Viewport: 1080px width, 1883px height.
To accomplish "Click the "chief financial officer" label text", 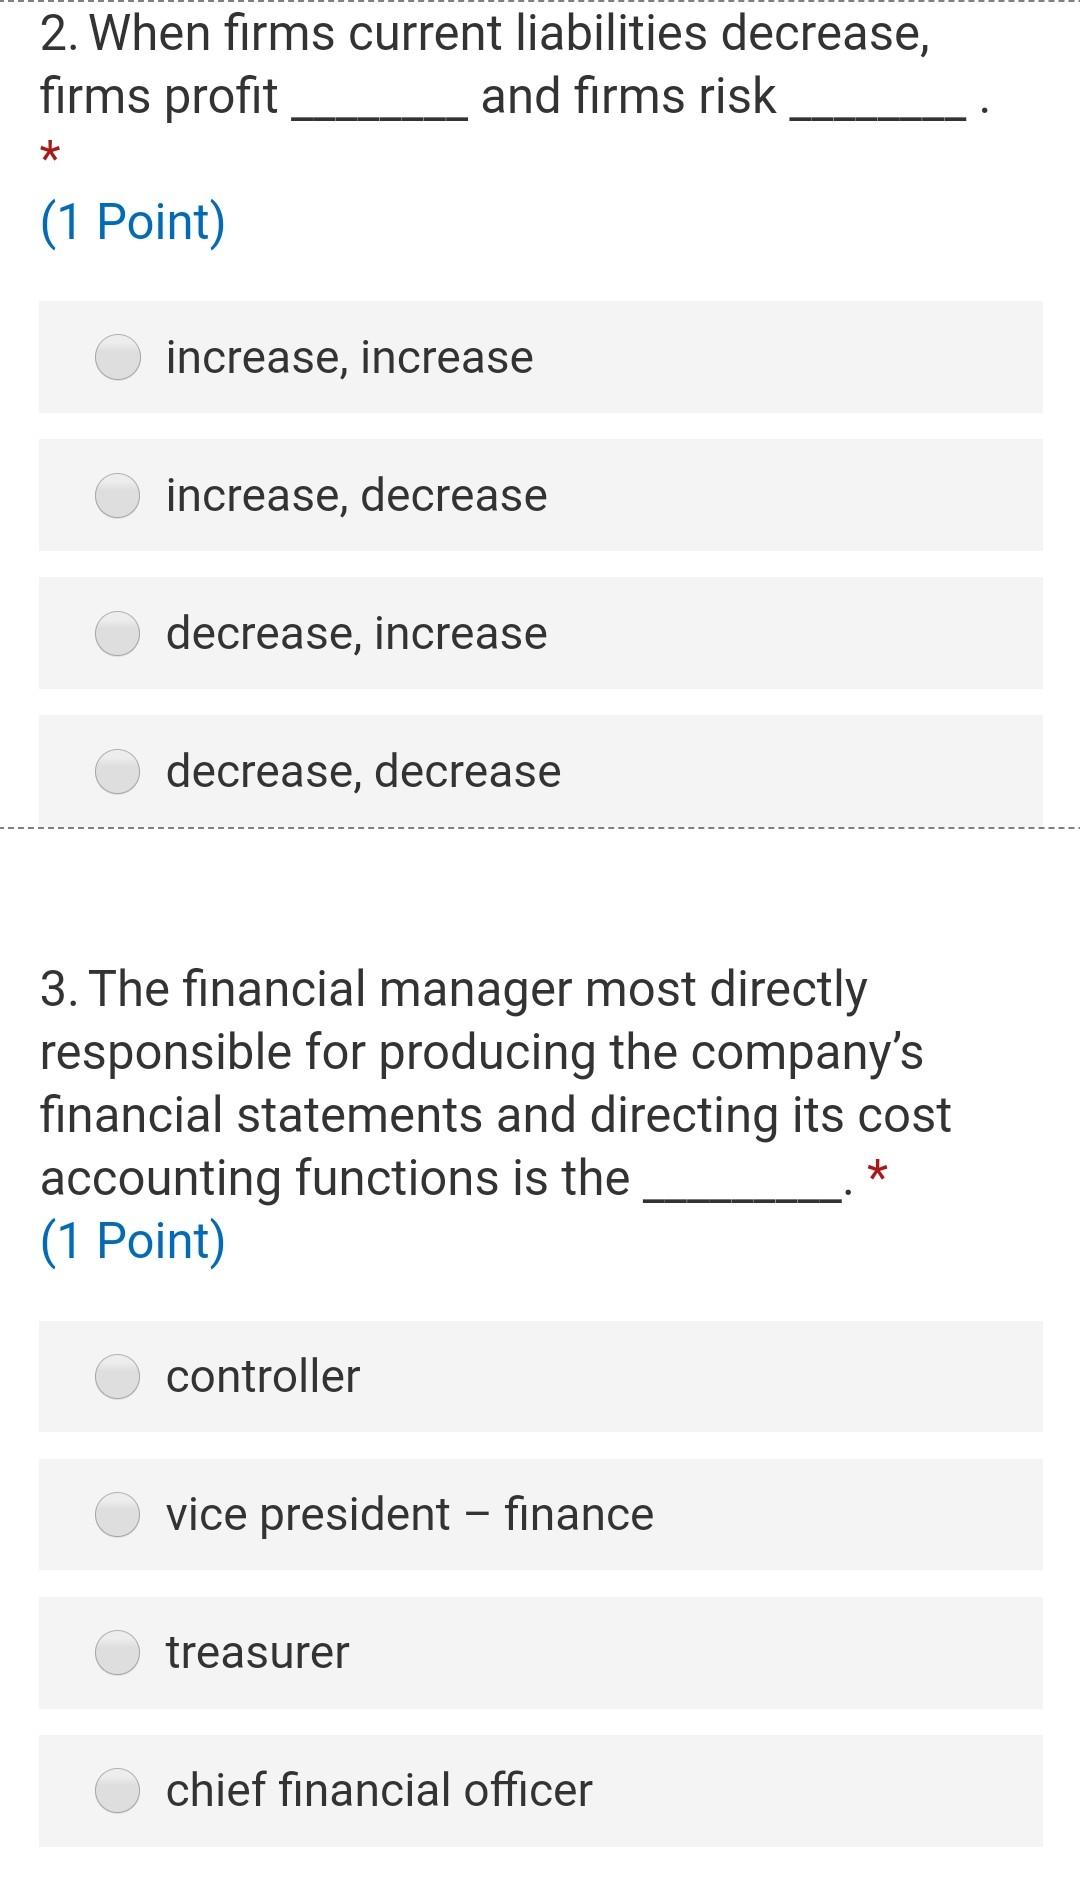I will 379,1790.
